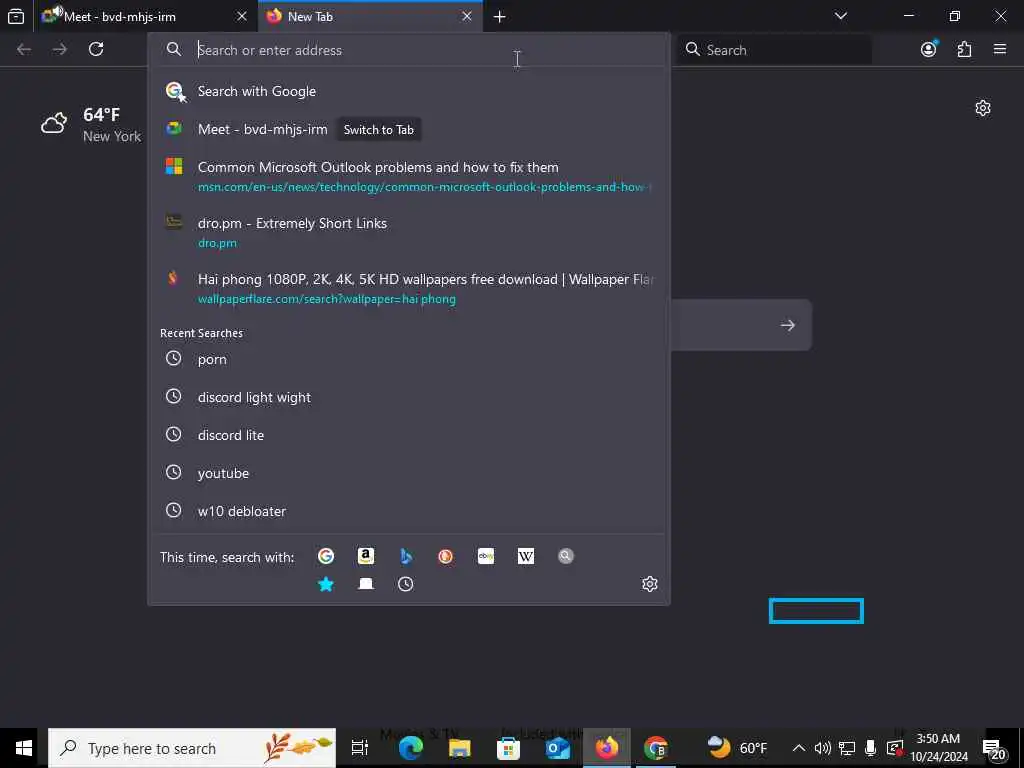Click the Firefox icon on the taskbar
Image resolution: width=1024 pixels, height=768 pixels.
(x=607, y=748)
